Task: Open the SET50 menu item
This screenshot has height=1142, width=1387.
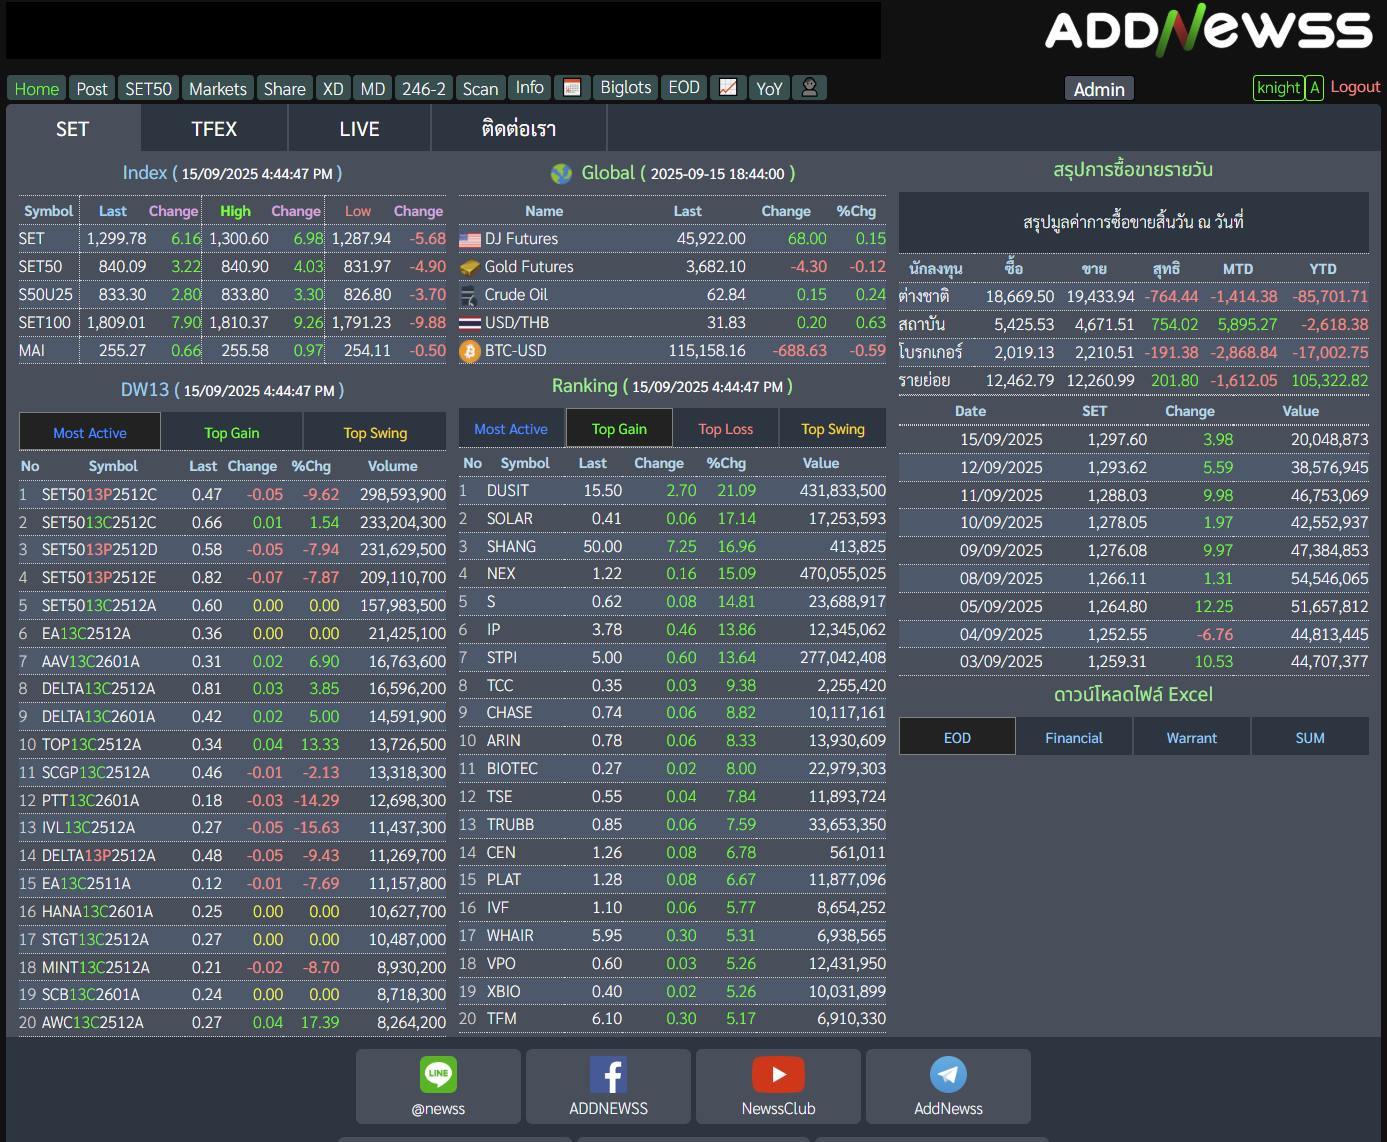Action: click(x=148, y=88)
